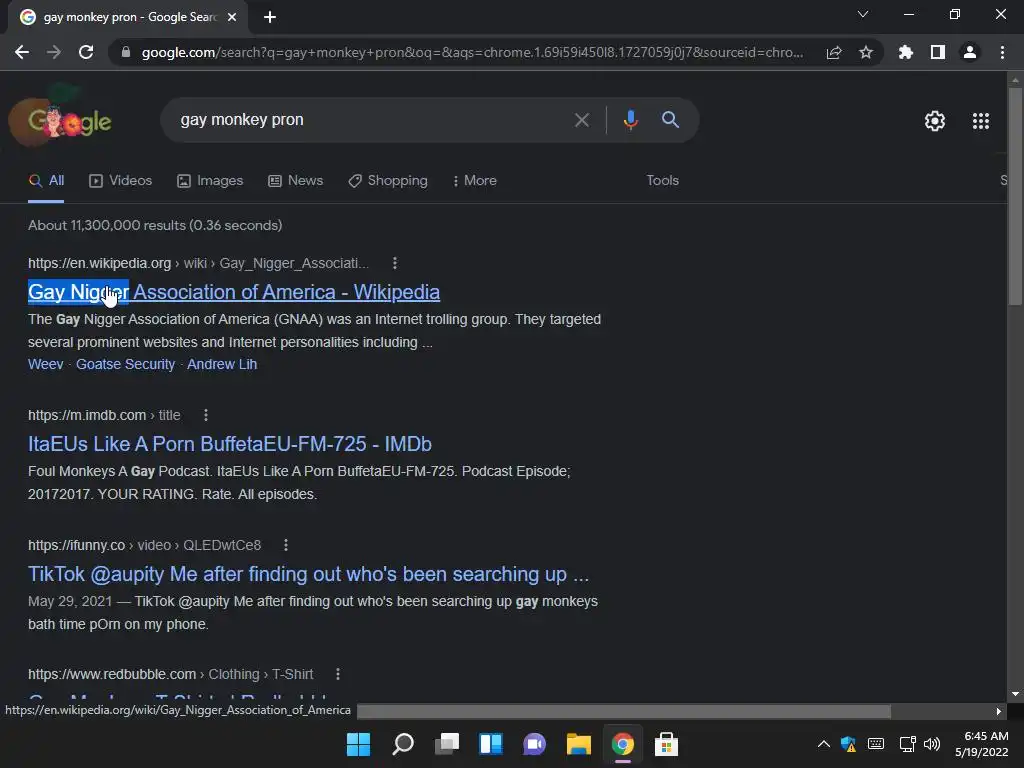Image resolution: width=1024 pixels, height=768 pixels.
Task: Open the Chrome profile avatar
Action: point(970,52)
